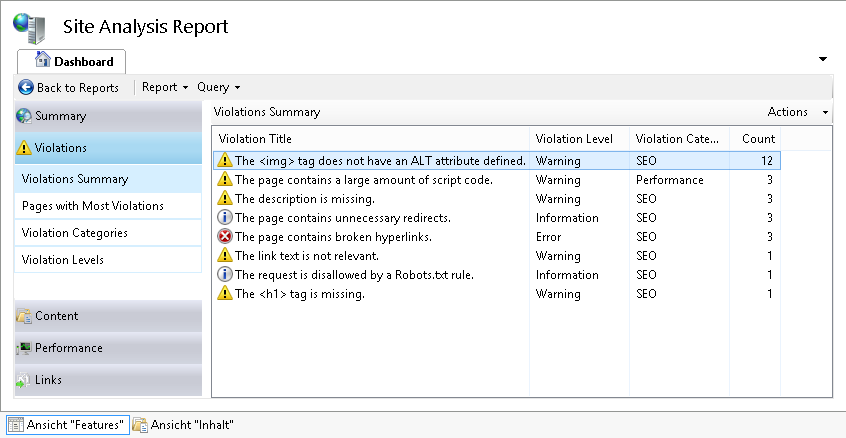
Task: Expand the Actions dropdown
Action: coord(797,112)
